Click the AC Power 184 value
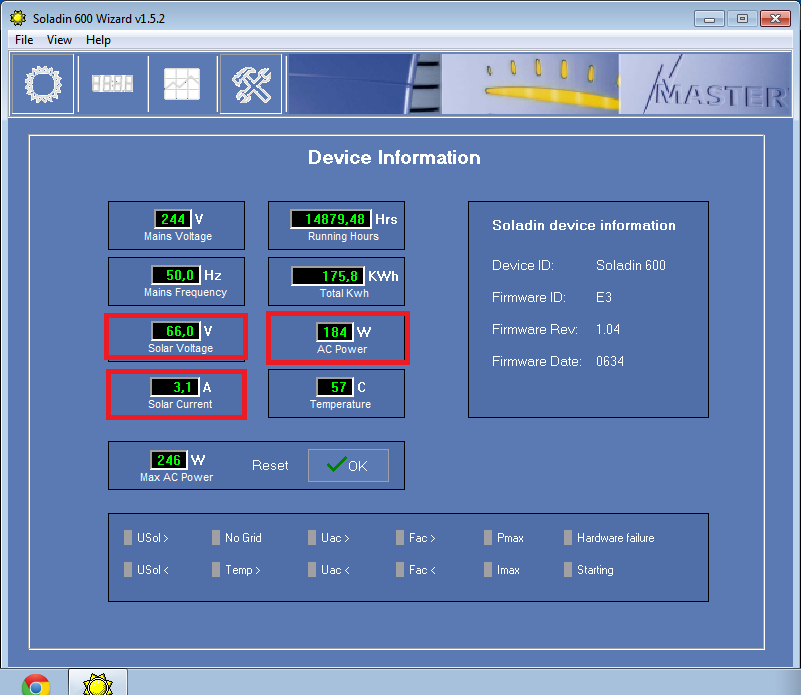 335,332
